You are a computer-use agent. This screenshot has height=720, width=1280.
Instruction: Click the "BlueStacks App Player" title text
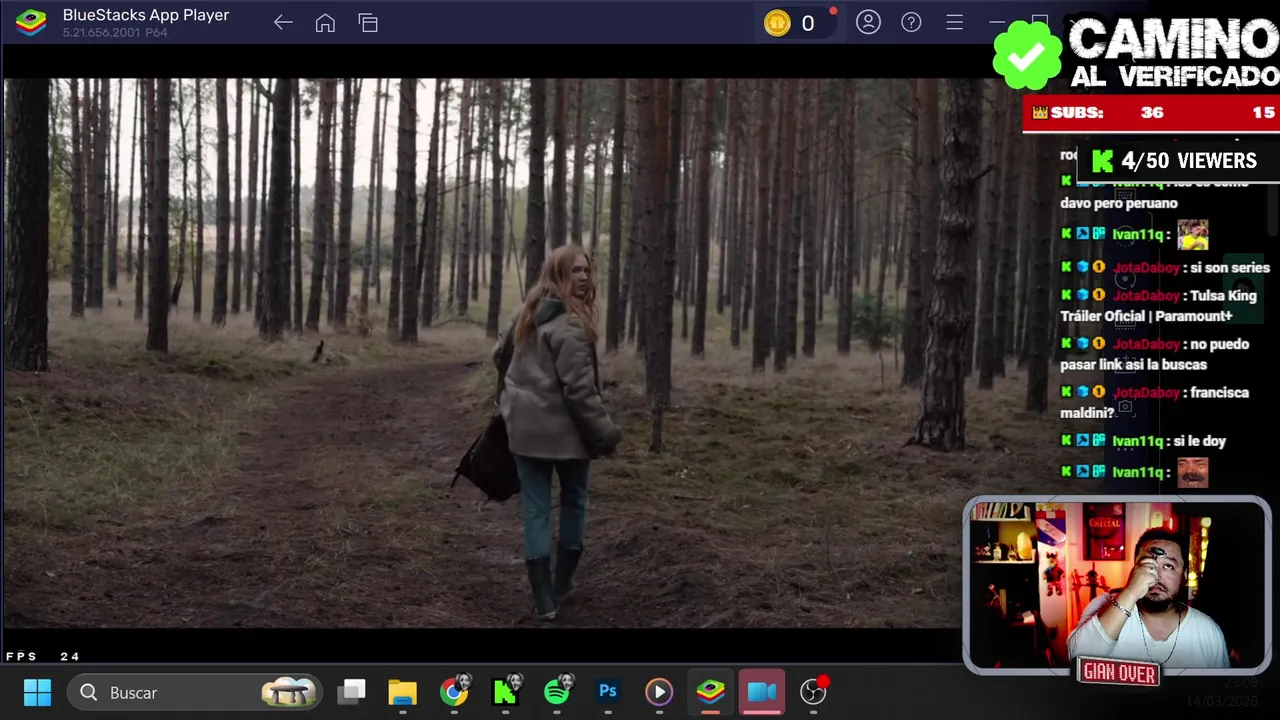(x=146, y=15)
